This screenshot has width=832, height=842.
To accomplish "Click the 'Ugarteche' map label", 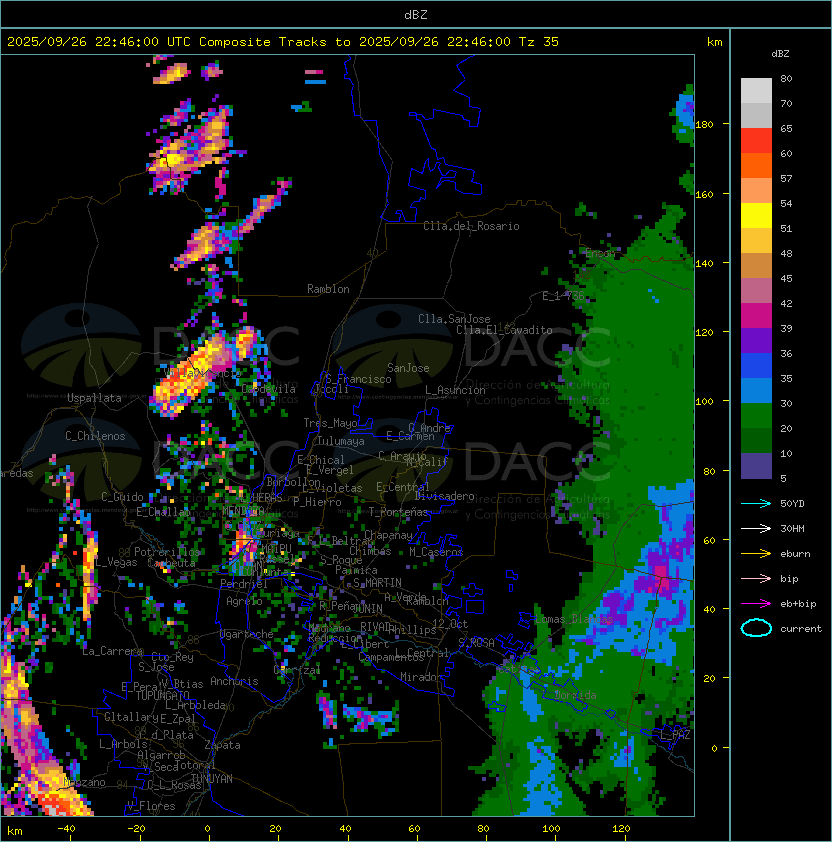I will point(247,634).
